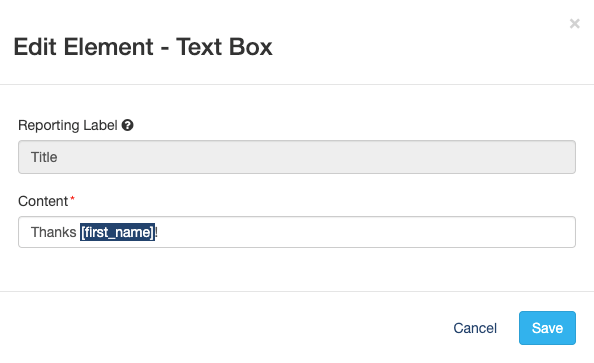This screenshot has height=363, width=594.
Task: Close the Edit Element dialog with X
Action: coord(574,24)
